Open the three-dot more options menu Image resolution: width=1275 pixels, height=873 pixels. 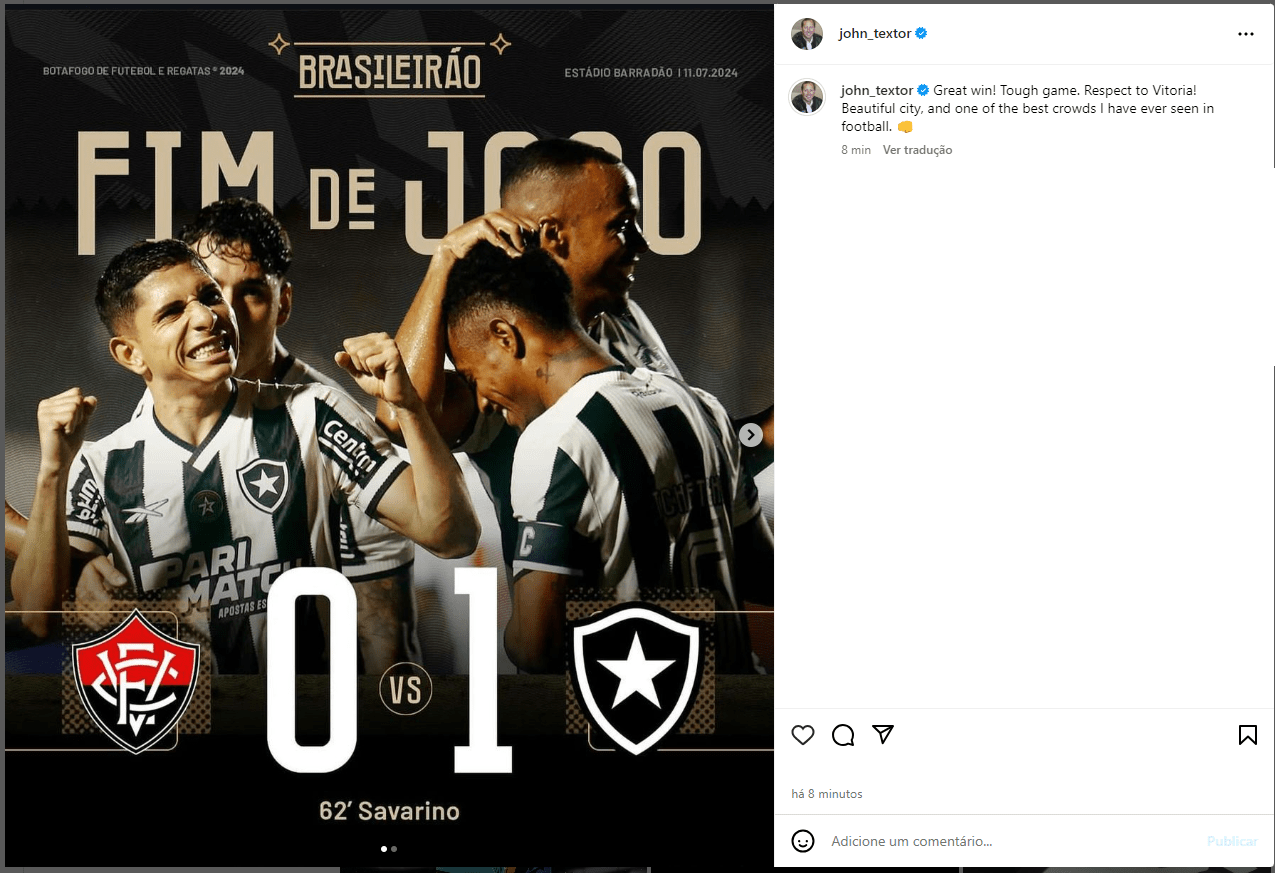[x=1246, y=34]
